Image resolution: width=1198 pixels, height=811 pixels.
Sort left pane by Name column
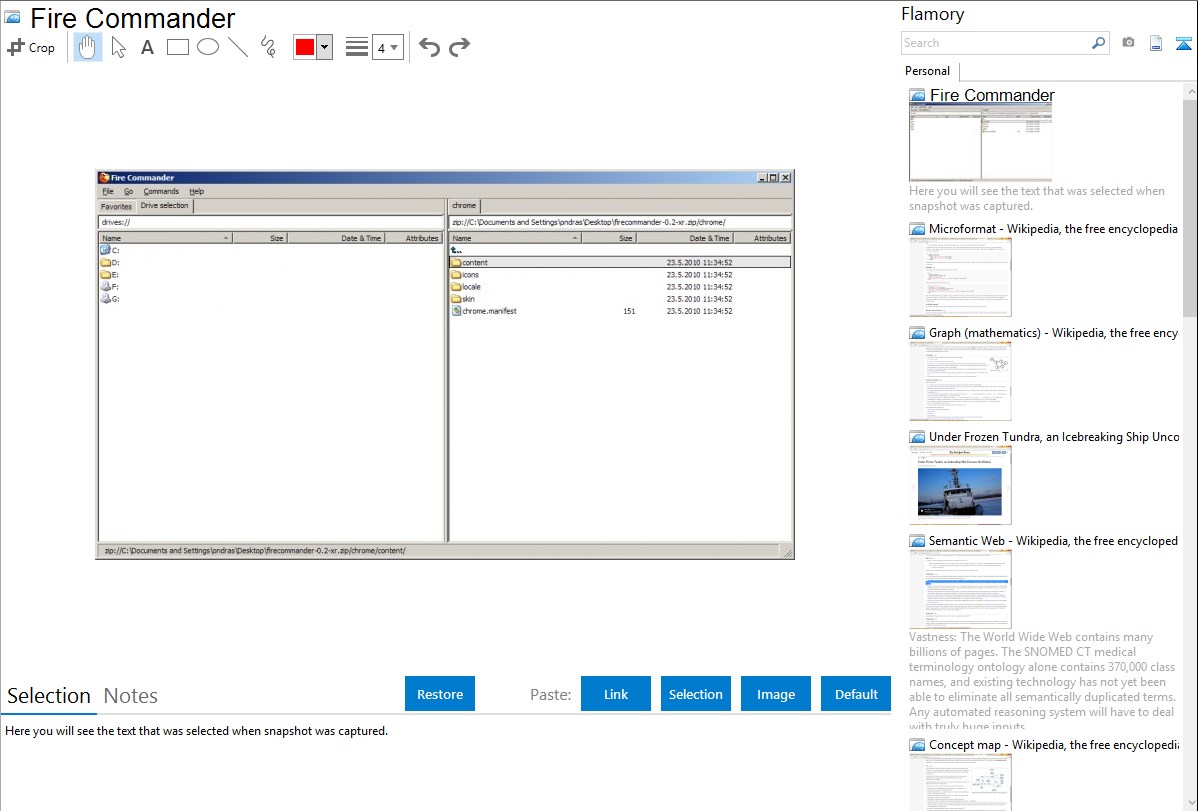166,238
